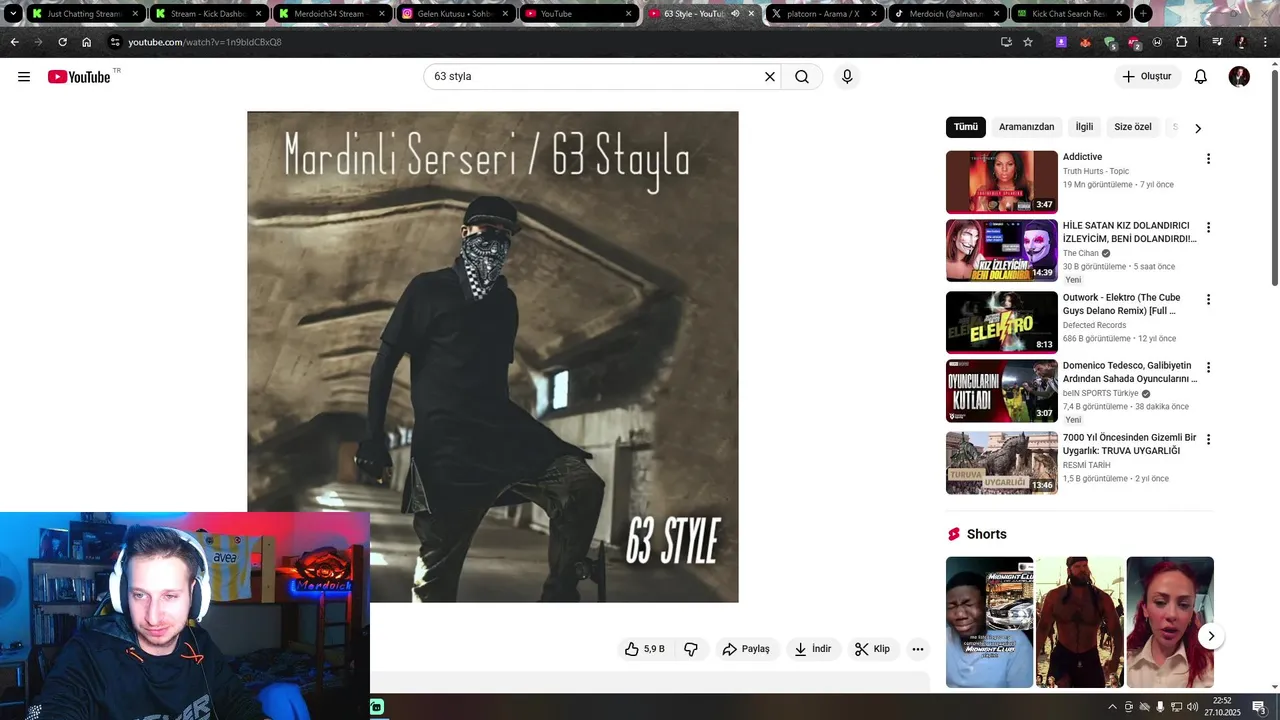Create a clip with Klip button

click(x=873, y=649)
